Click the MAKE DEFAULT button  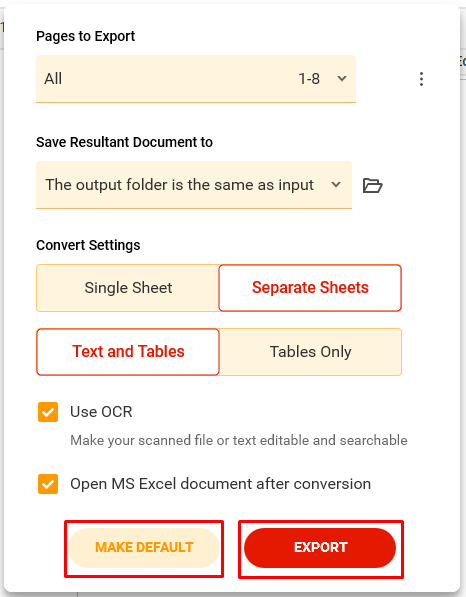(x=144, y=548)
